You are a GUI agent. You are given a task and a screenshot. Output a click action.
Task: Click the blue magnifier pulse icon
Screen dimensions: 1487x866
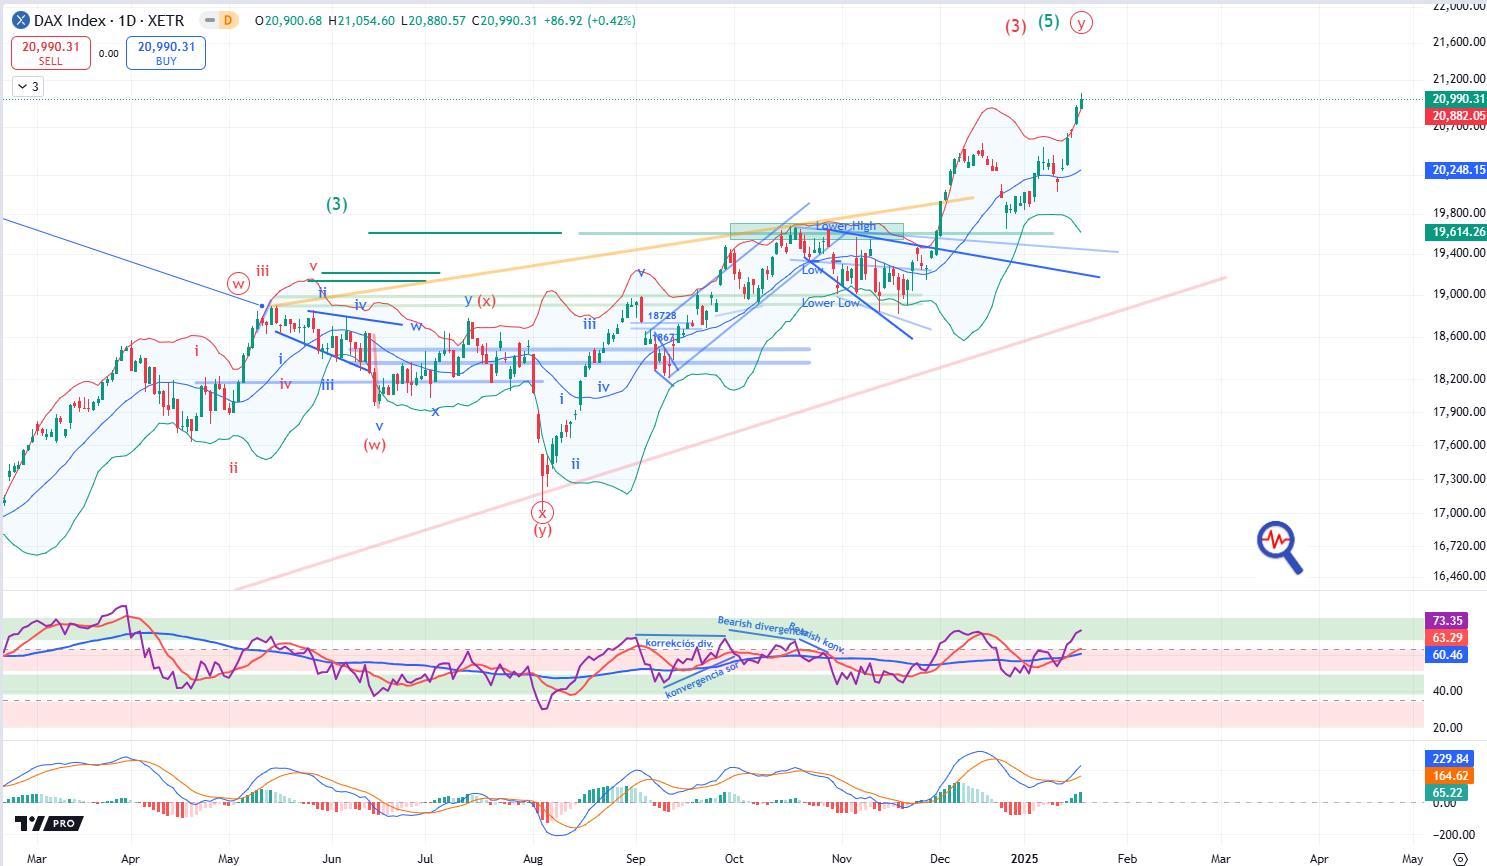pyautogui.click(x=1279, y=547)
